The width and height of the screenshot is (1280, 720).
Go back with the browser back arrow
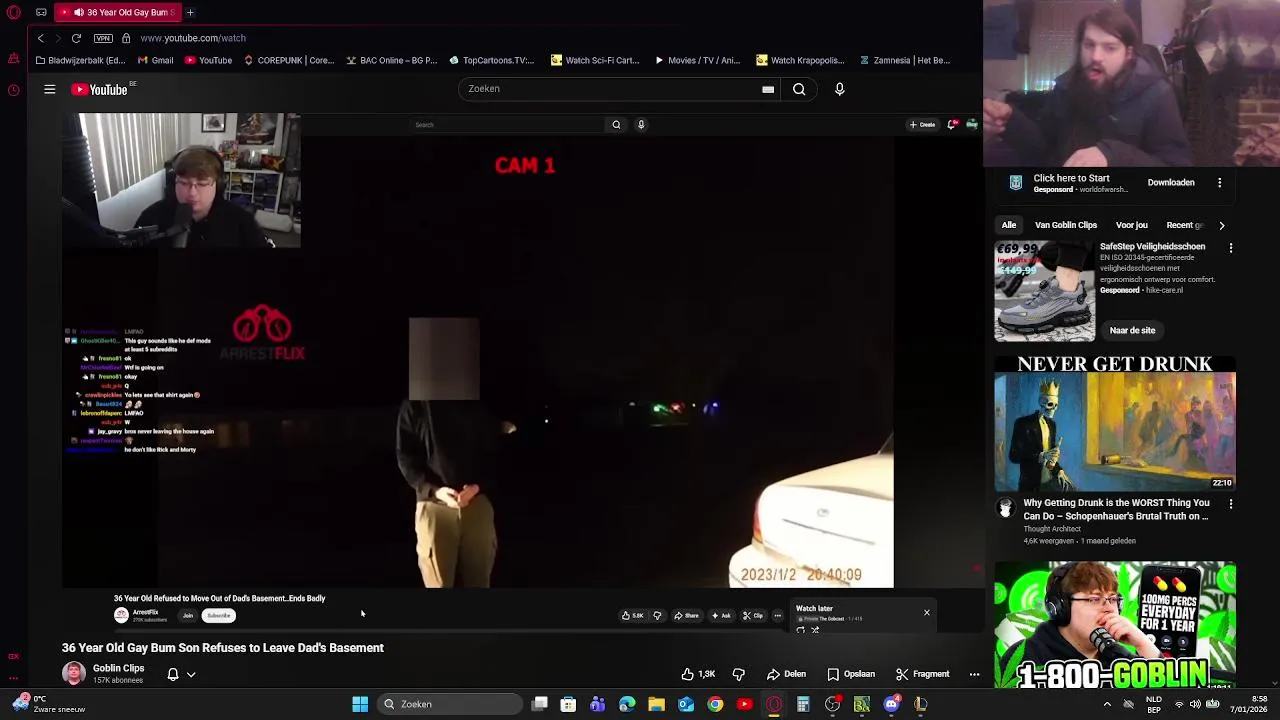pos(40,38)
